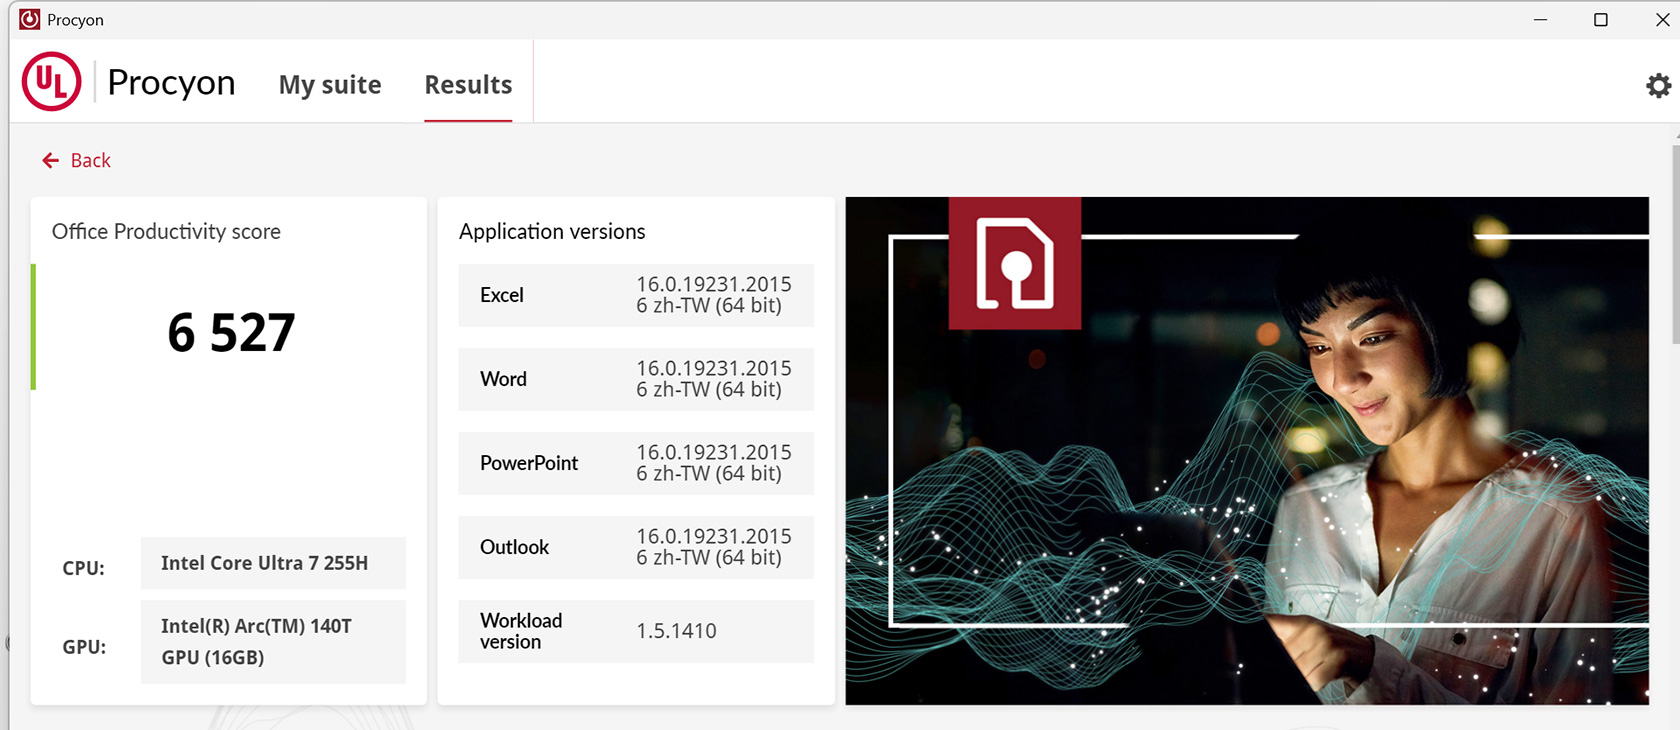Select the Excel version row
The height and width of the screenshot is (730, 1680).
pos(635,295)
